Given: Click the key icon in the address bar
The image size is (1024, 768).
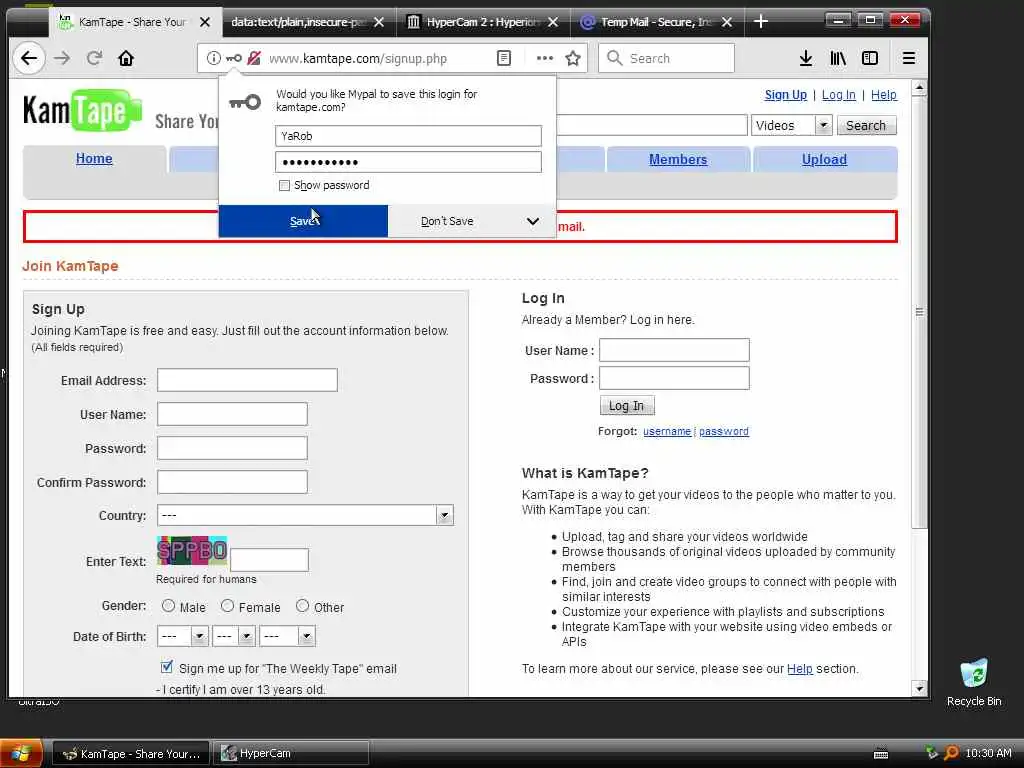Looking at the screenshot, I should coord(233,58).
